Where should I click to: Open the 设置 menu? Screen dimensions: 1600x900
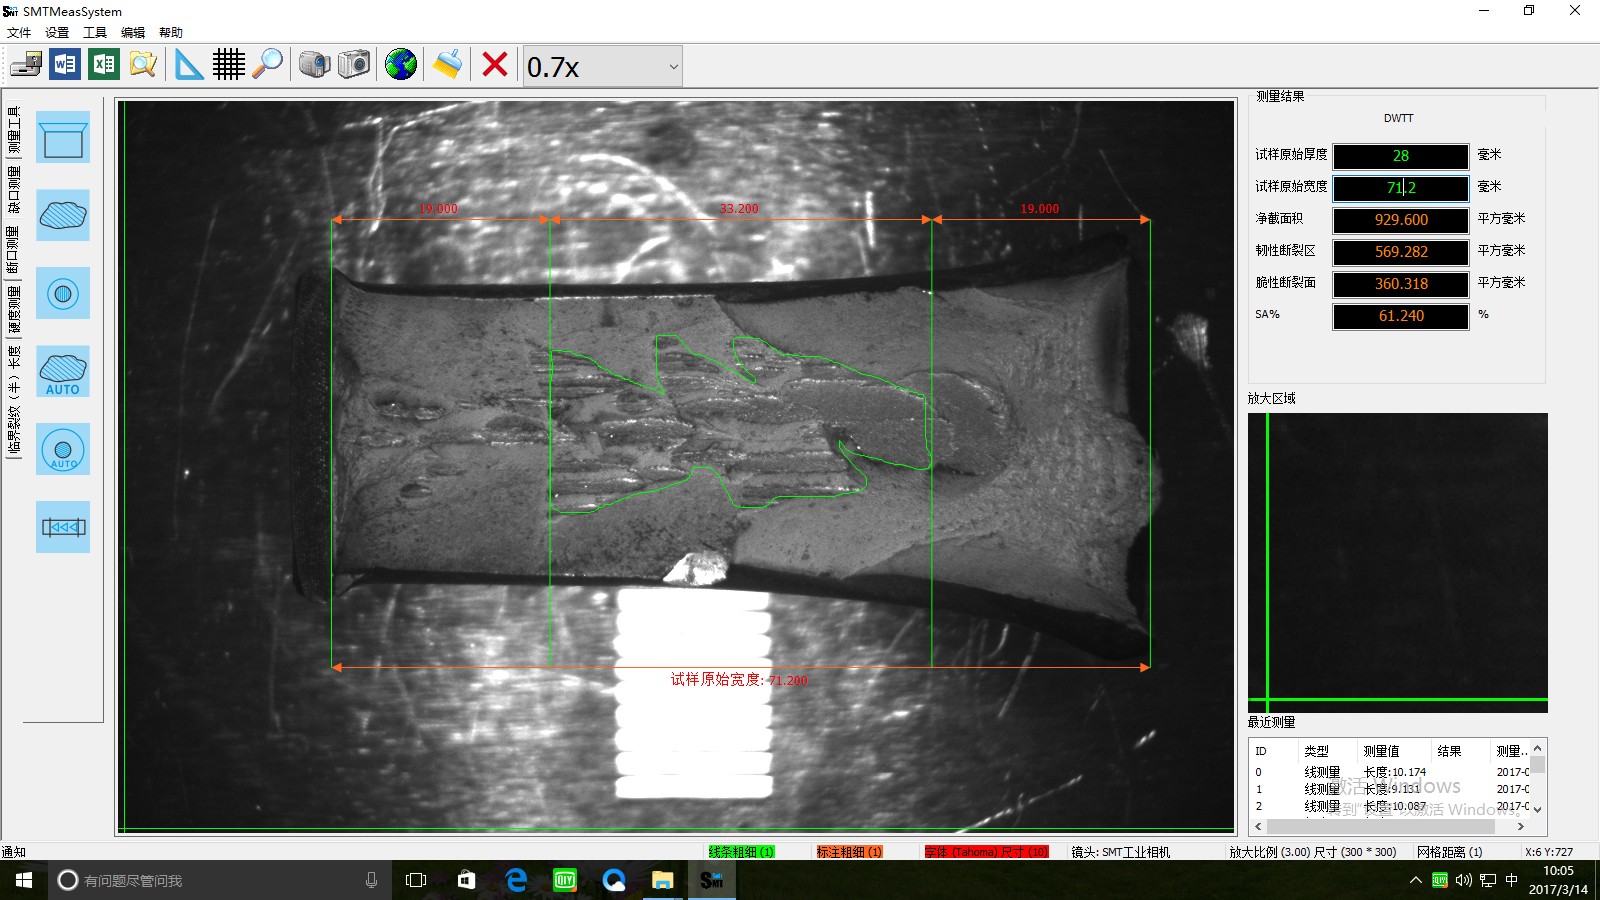pyautogui.click(x=57, y=32)
